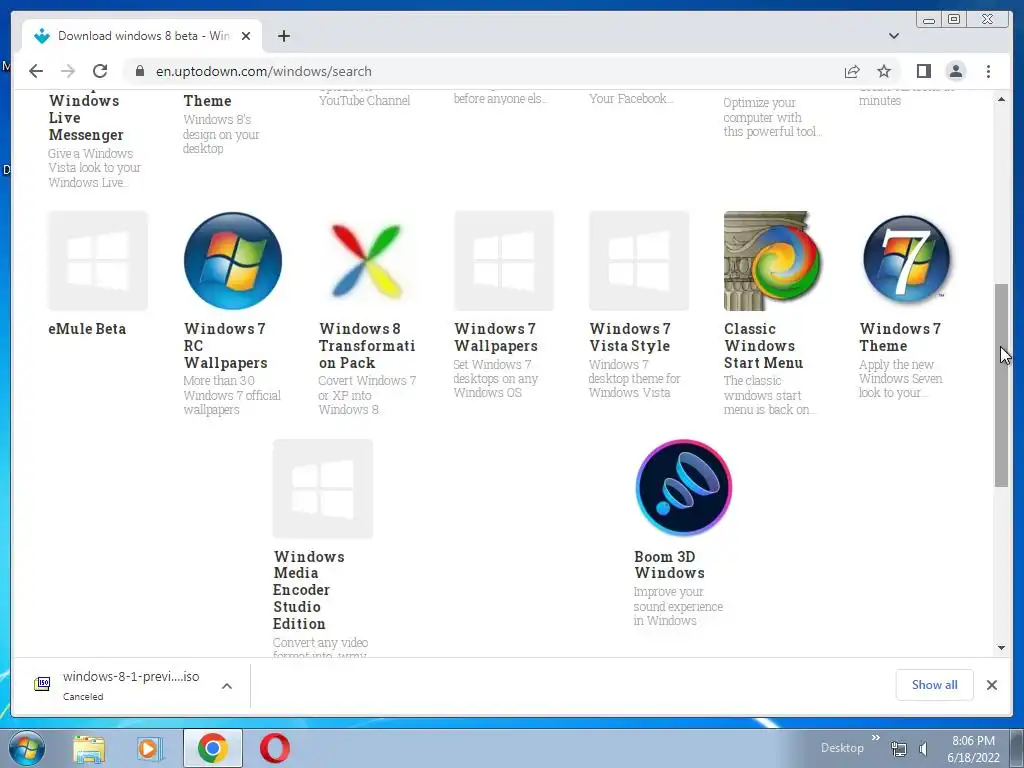This screenshot has width=1024, height=768.
Task: Launch Windows Media Player from taskbar
Action: (x=150, y=749)
